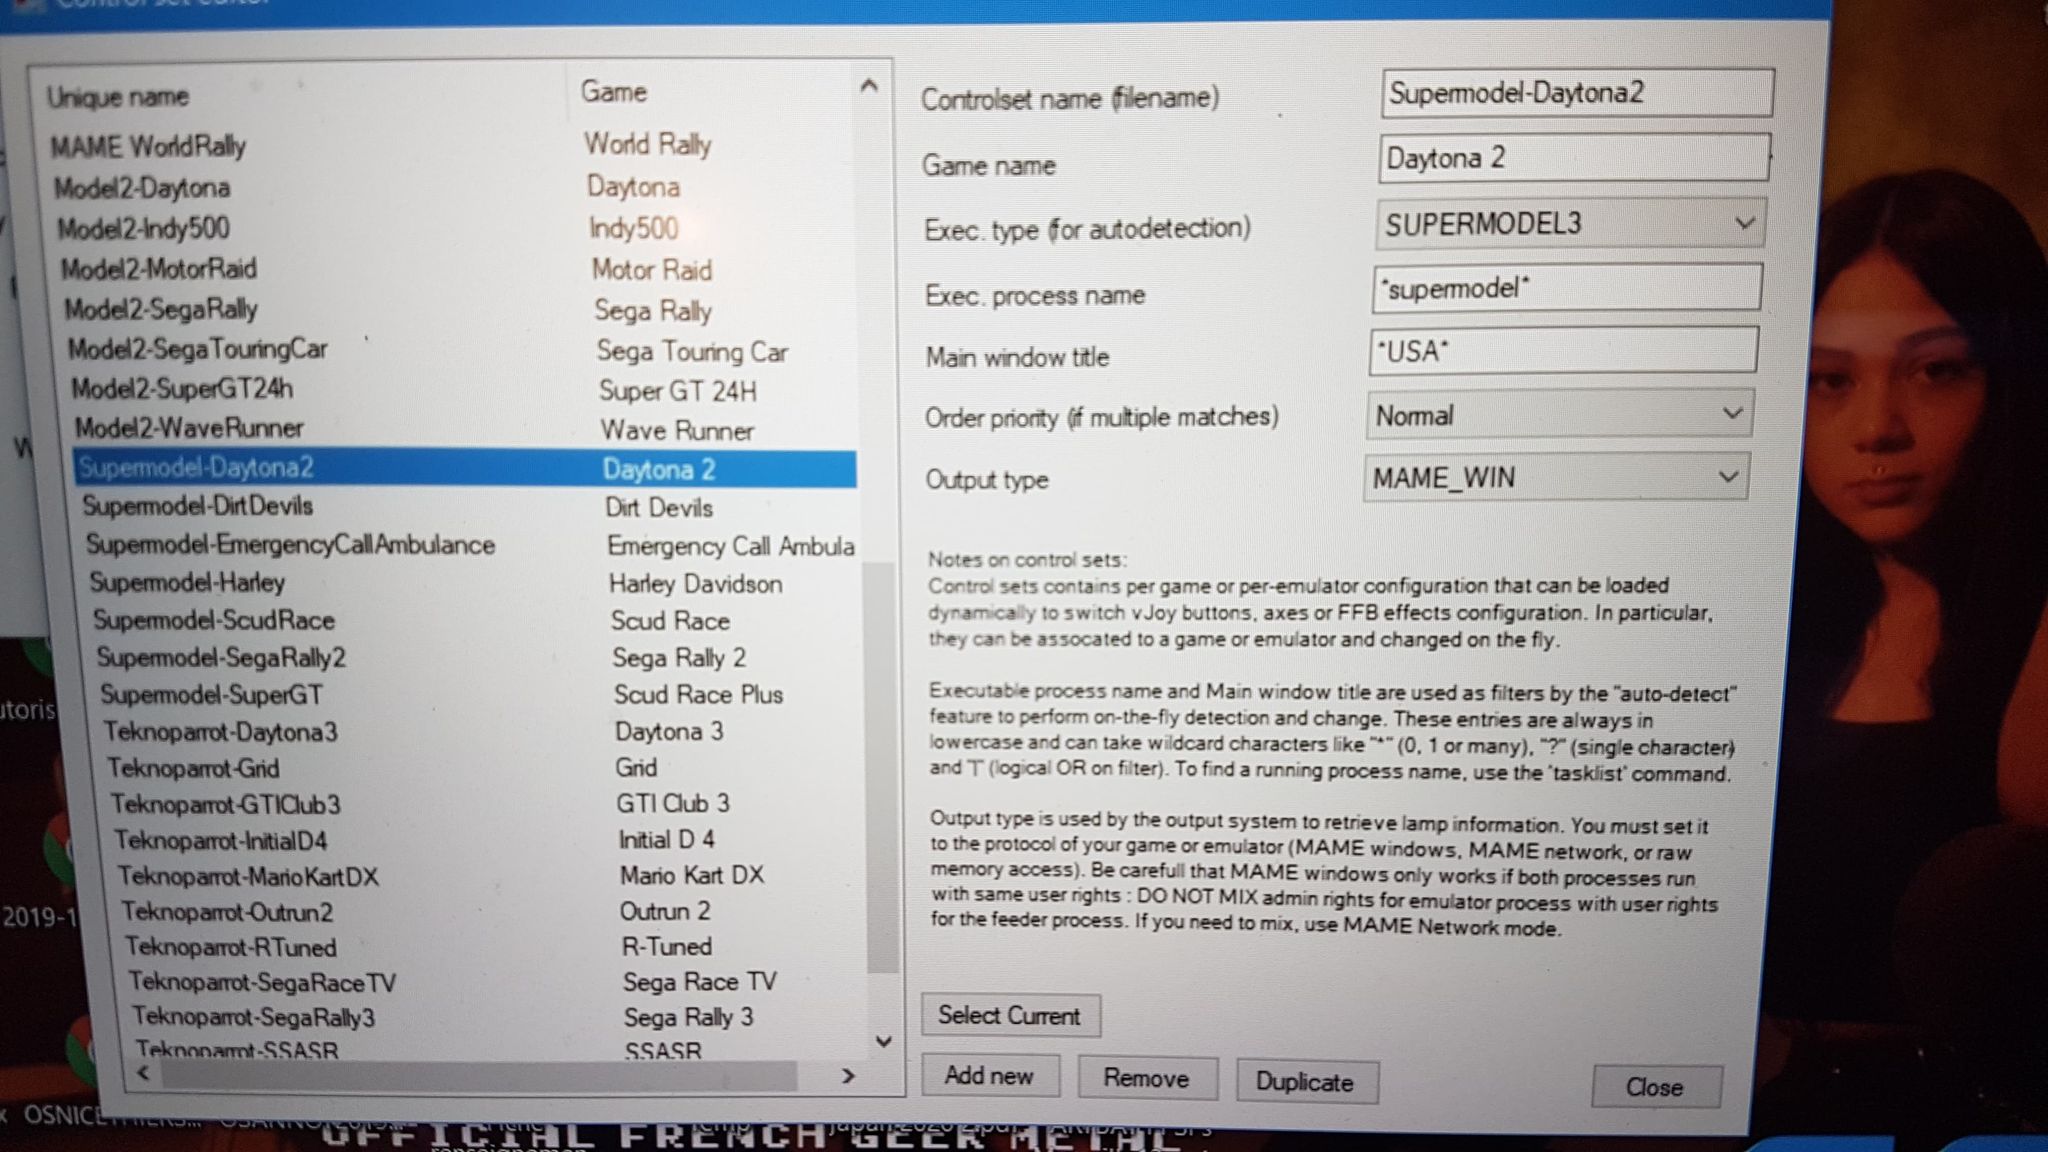Screen dimensions: 2048x1152
Task: Select Supermodel-SegaRally2 row
Action: coord(476,657)
